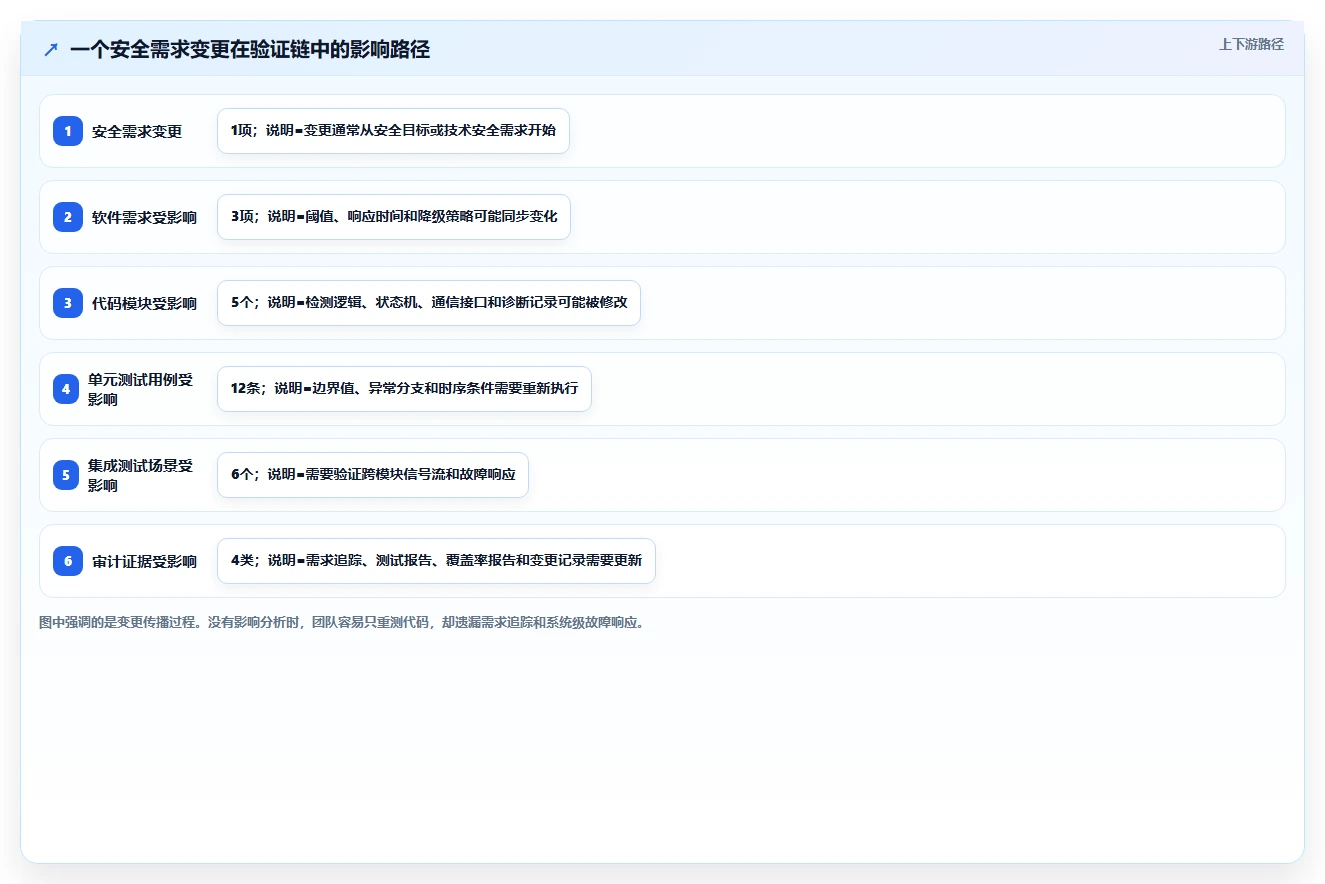Select step number badge 4
Screen dimensions: 1325x884
click(x=66, y=389)
